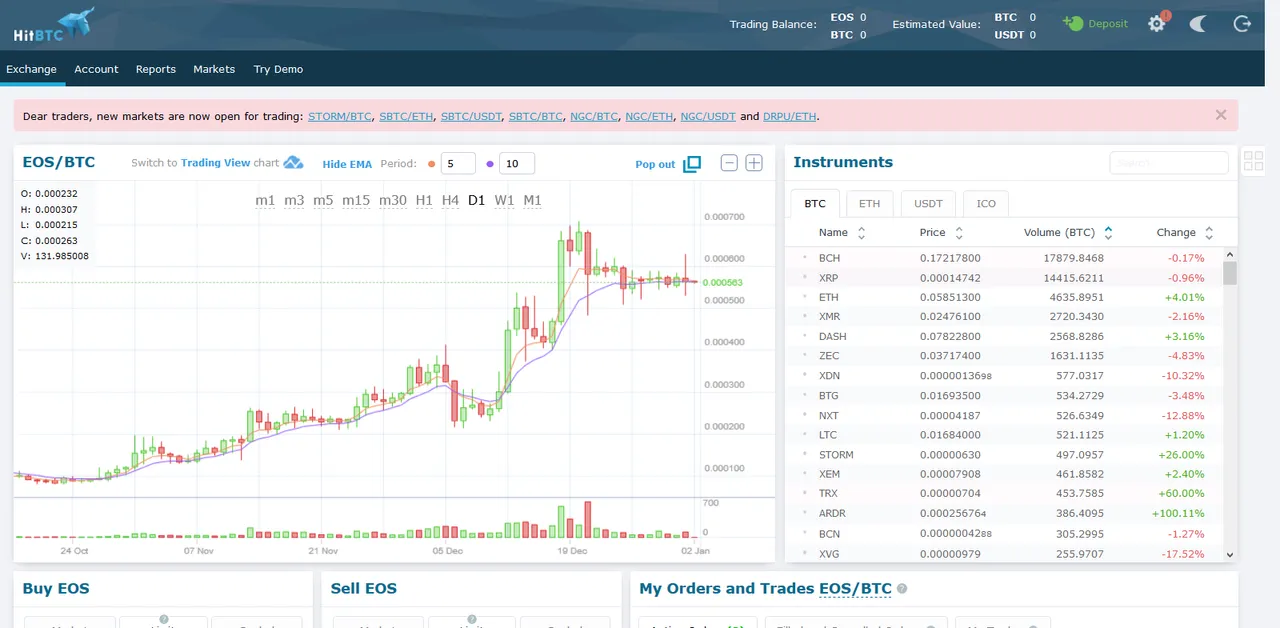Viewport: 1280px width, 628px height.
Task: Select the XRP instrument row
Action: [1004, 278]
